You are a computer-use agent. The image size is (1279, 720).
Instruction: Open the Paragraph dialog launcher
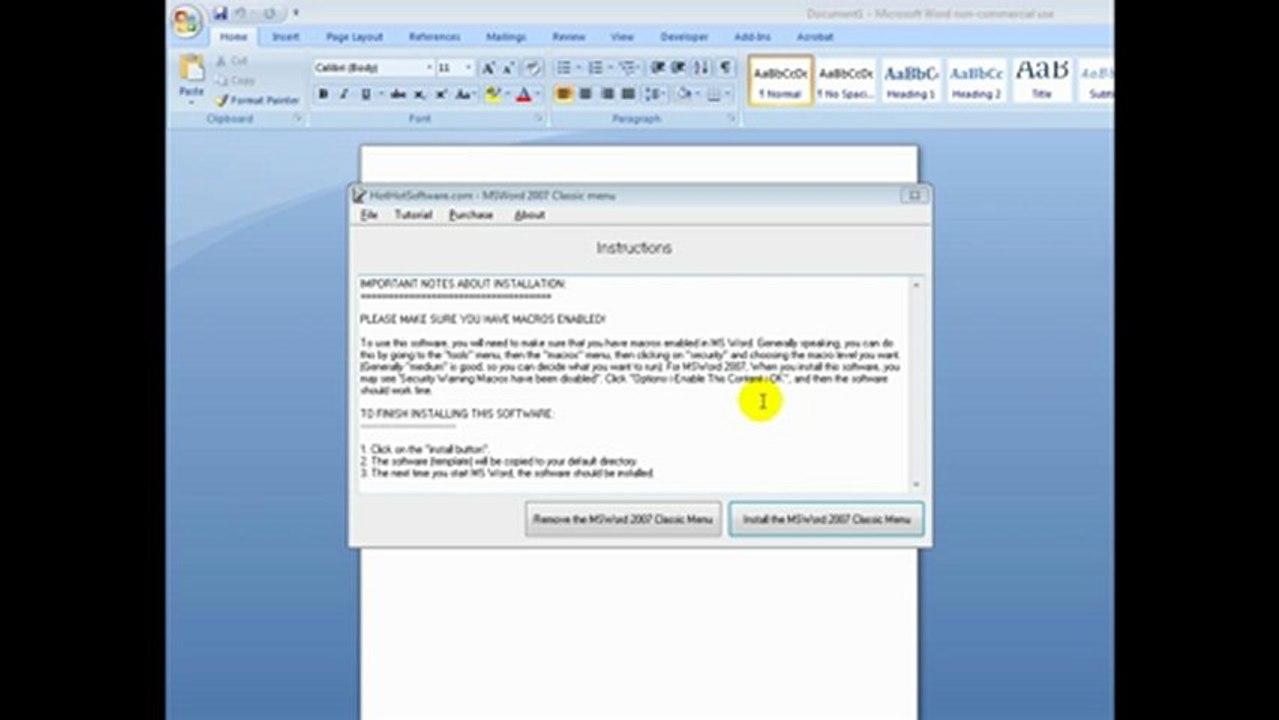[x=731, y=118]
